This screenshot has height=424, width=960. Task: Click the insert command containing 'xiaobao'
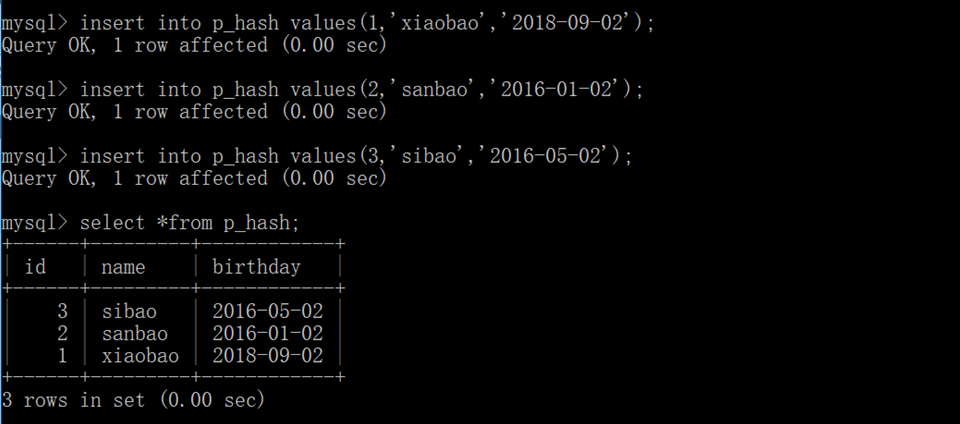367,23
